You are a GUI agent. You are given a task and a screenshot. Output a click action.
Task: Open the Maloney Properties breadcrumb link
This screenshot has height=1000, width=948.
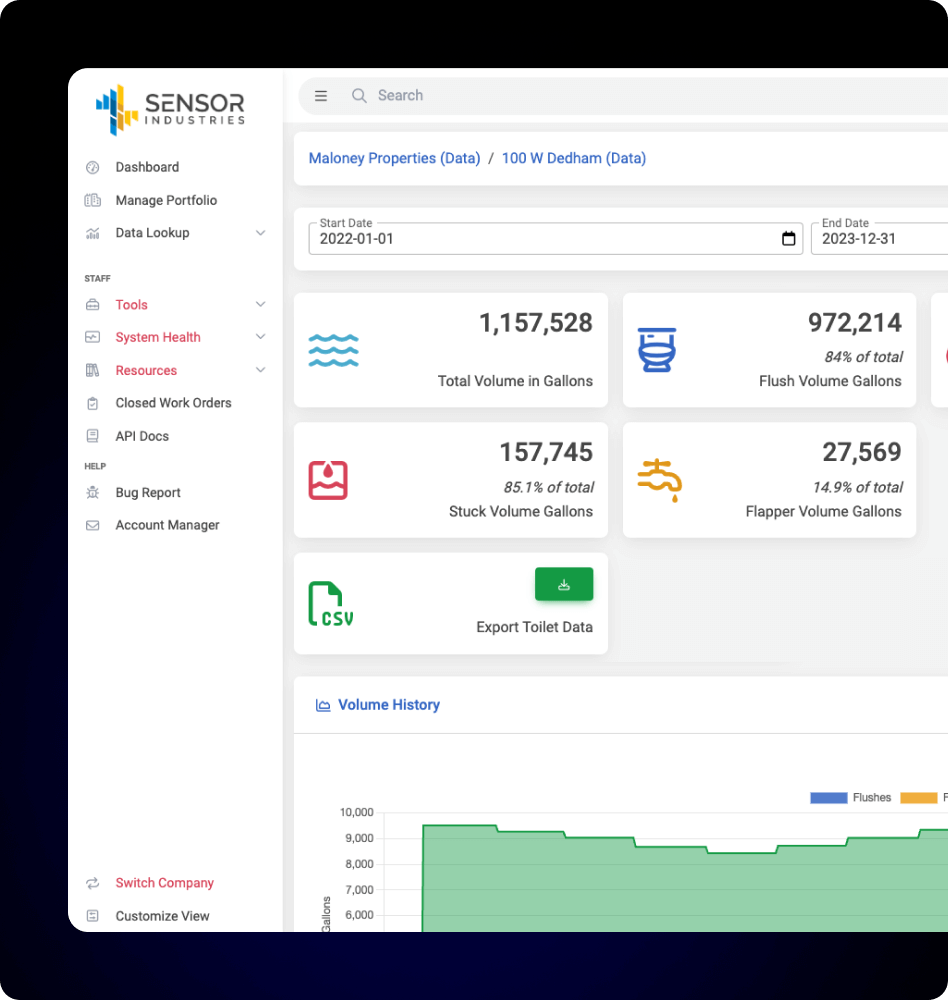[394, 158]
